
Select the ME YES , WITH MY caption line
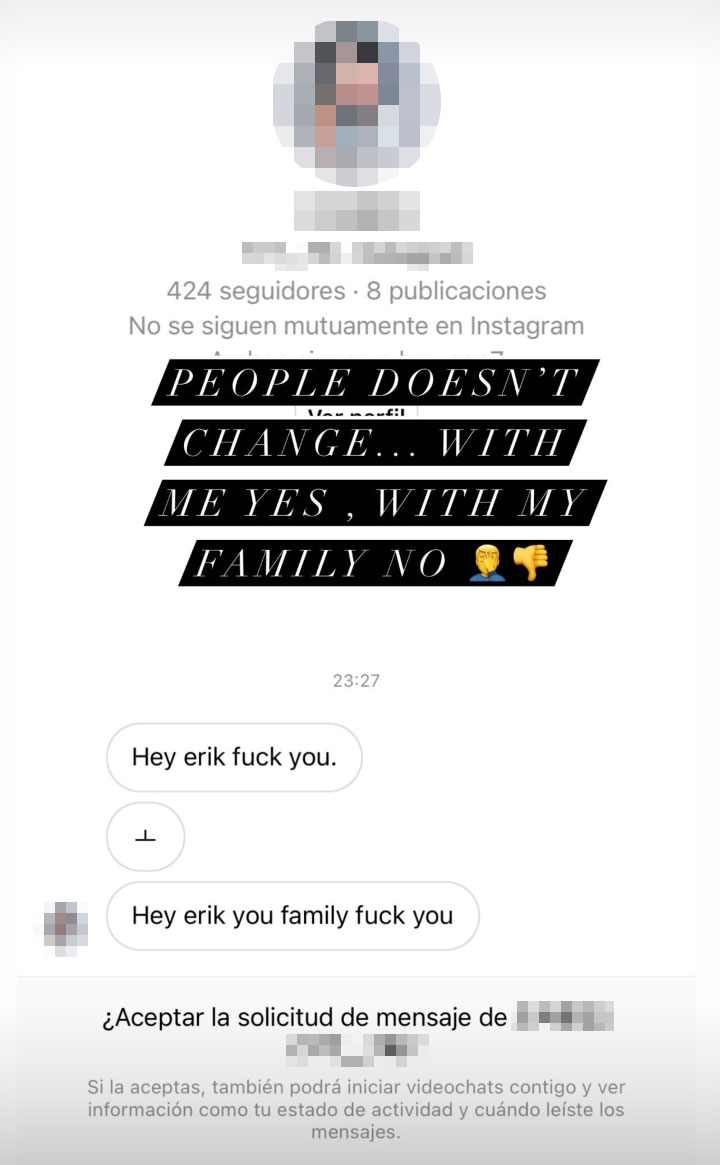click(x=375, y=503)
